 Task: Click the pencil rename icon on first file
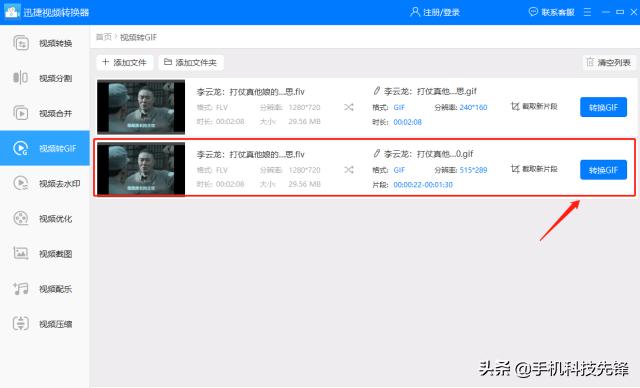point(376,91)
